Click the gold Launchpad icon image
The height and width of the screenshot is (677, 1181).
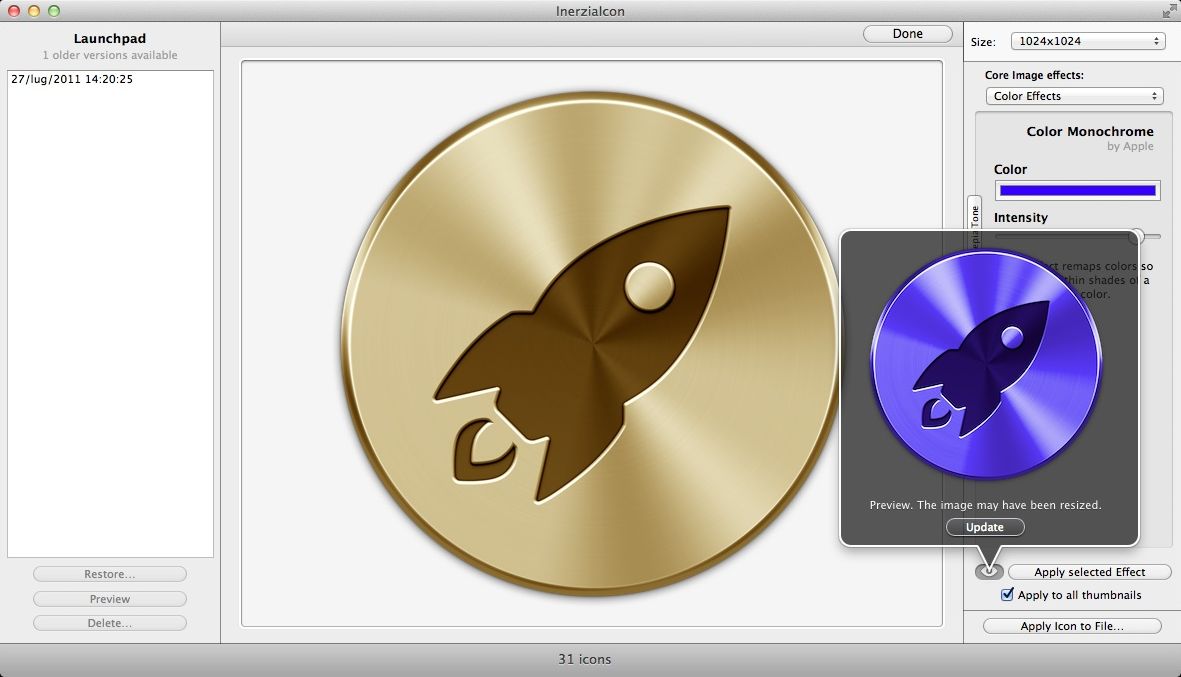click(592, 343)
